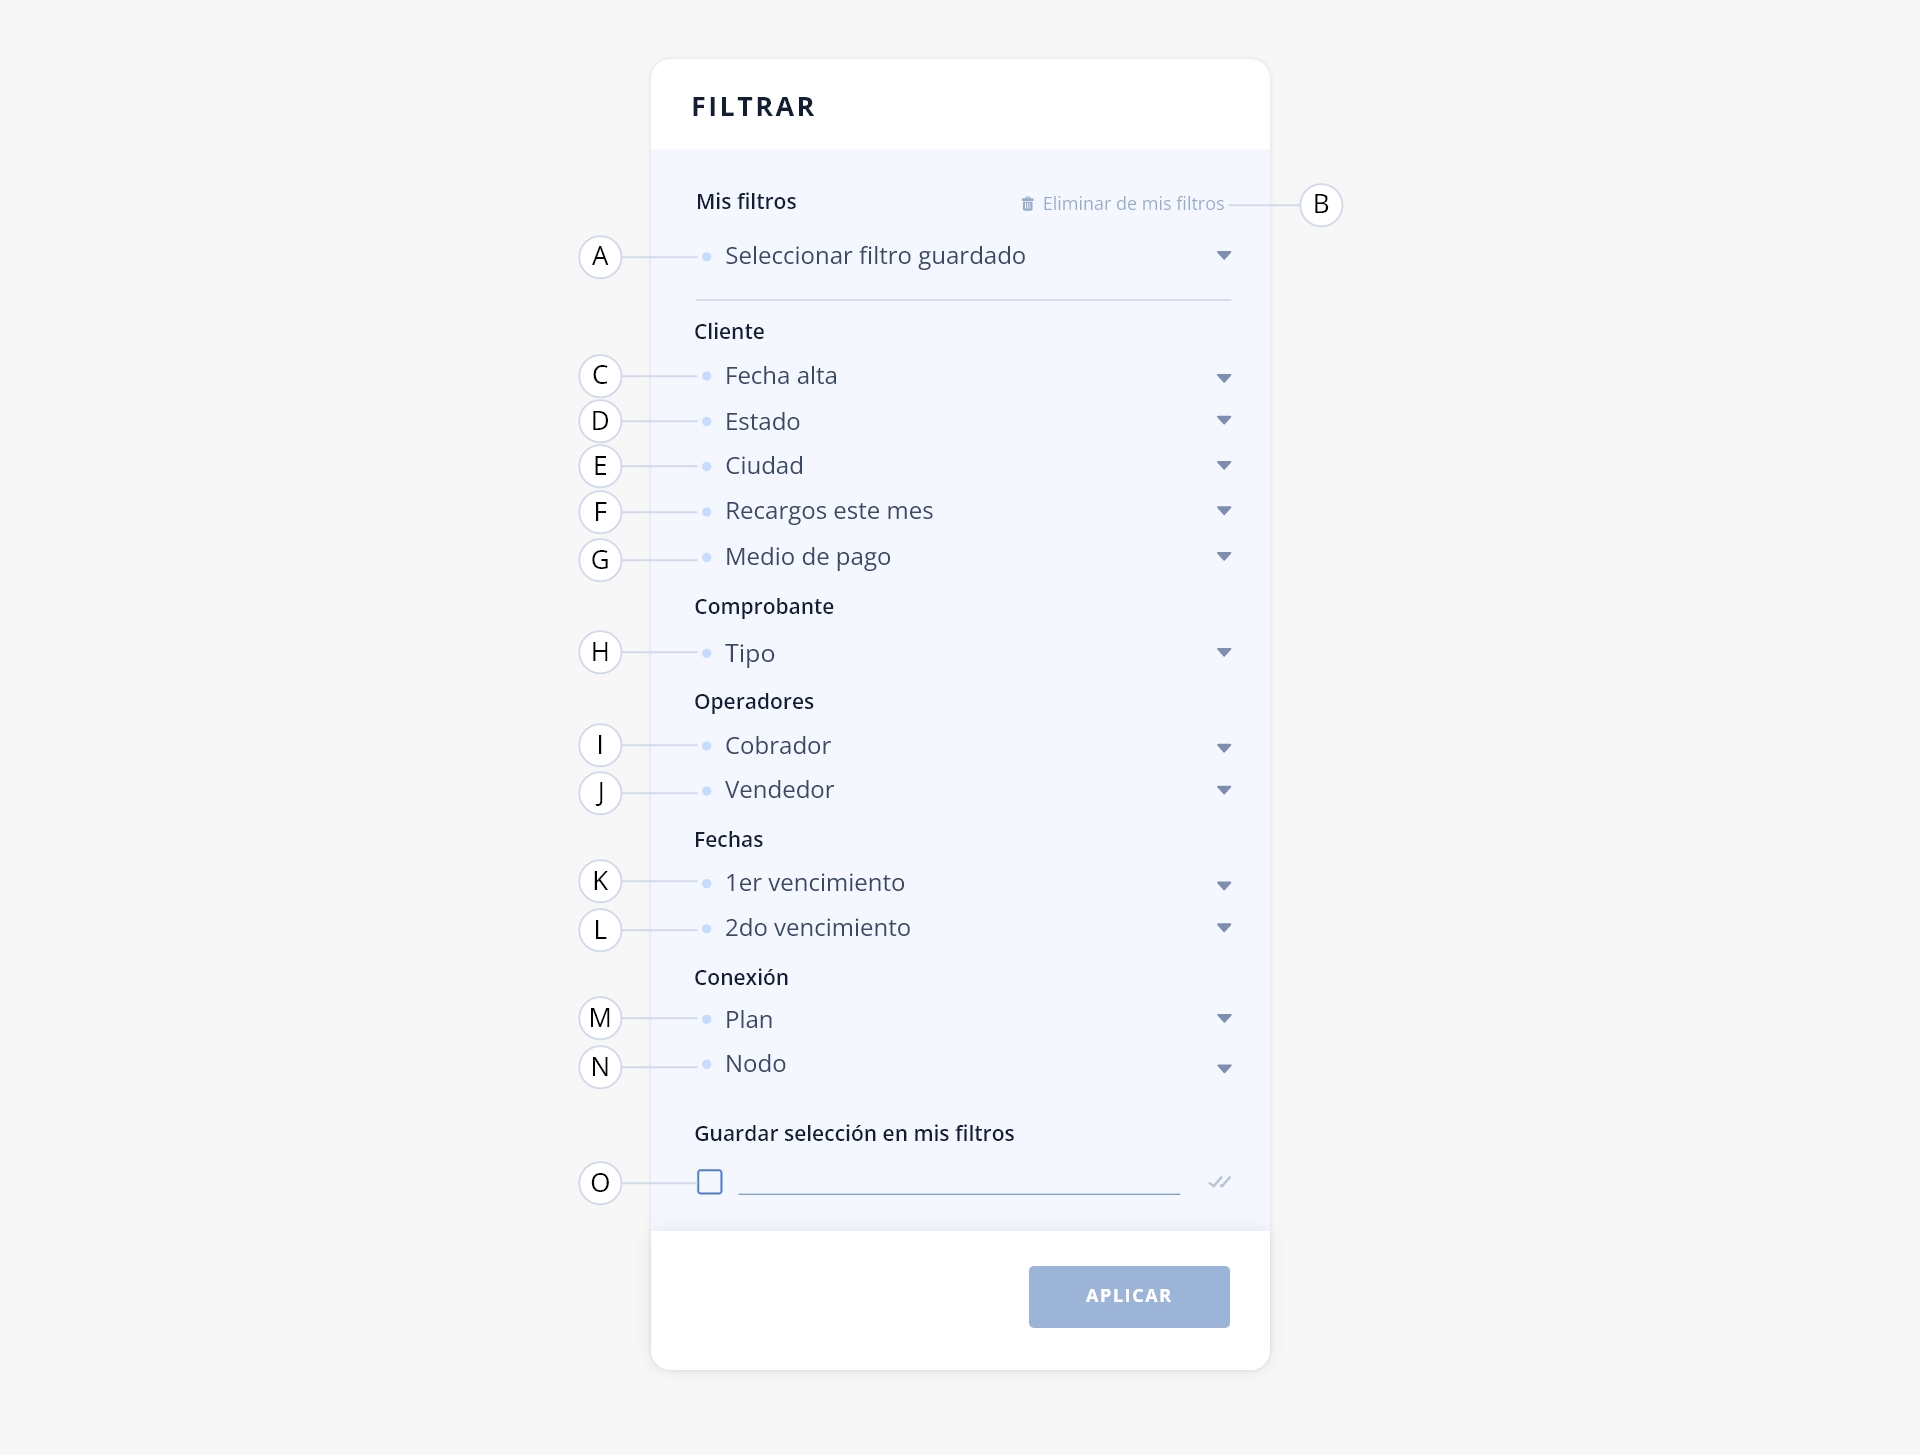This screenshot has height=1455, width=1920.
Task: Open the Nodo connection dropdown
Action: click(963, 1064)
